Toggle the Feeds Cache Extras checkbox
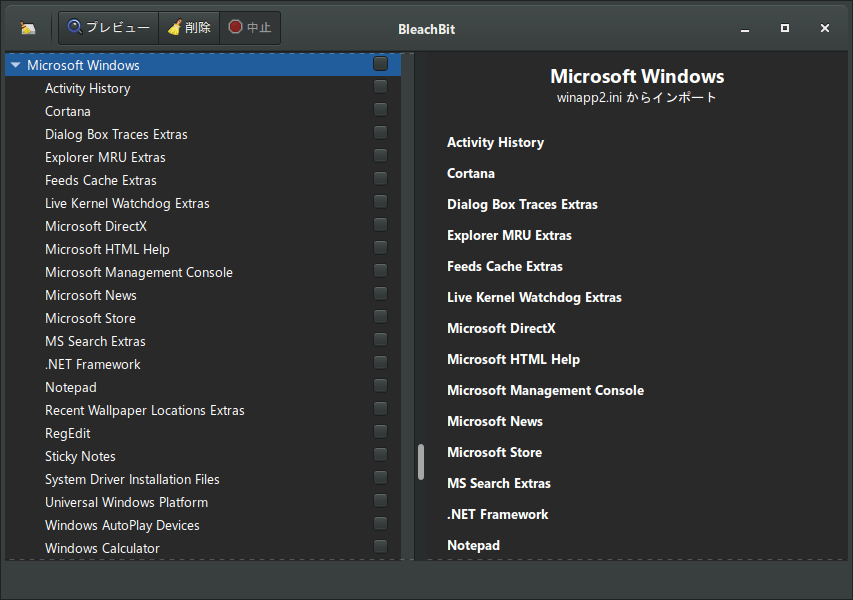This screenshot has width=853, height=600. 380,179
